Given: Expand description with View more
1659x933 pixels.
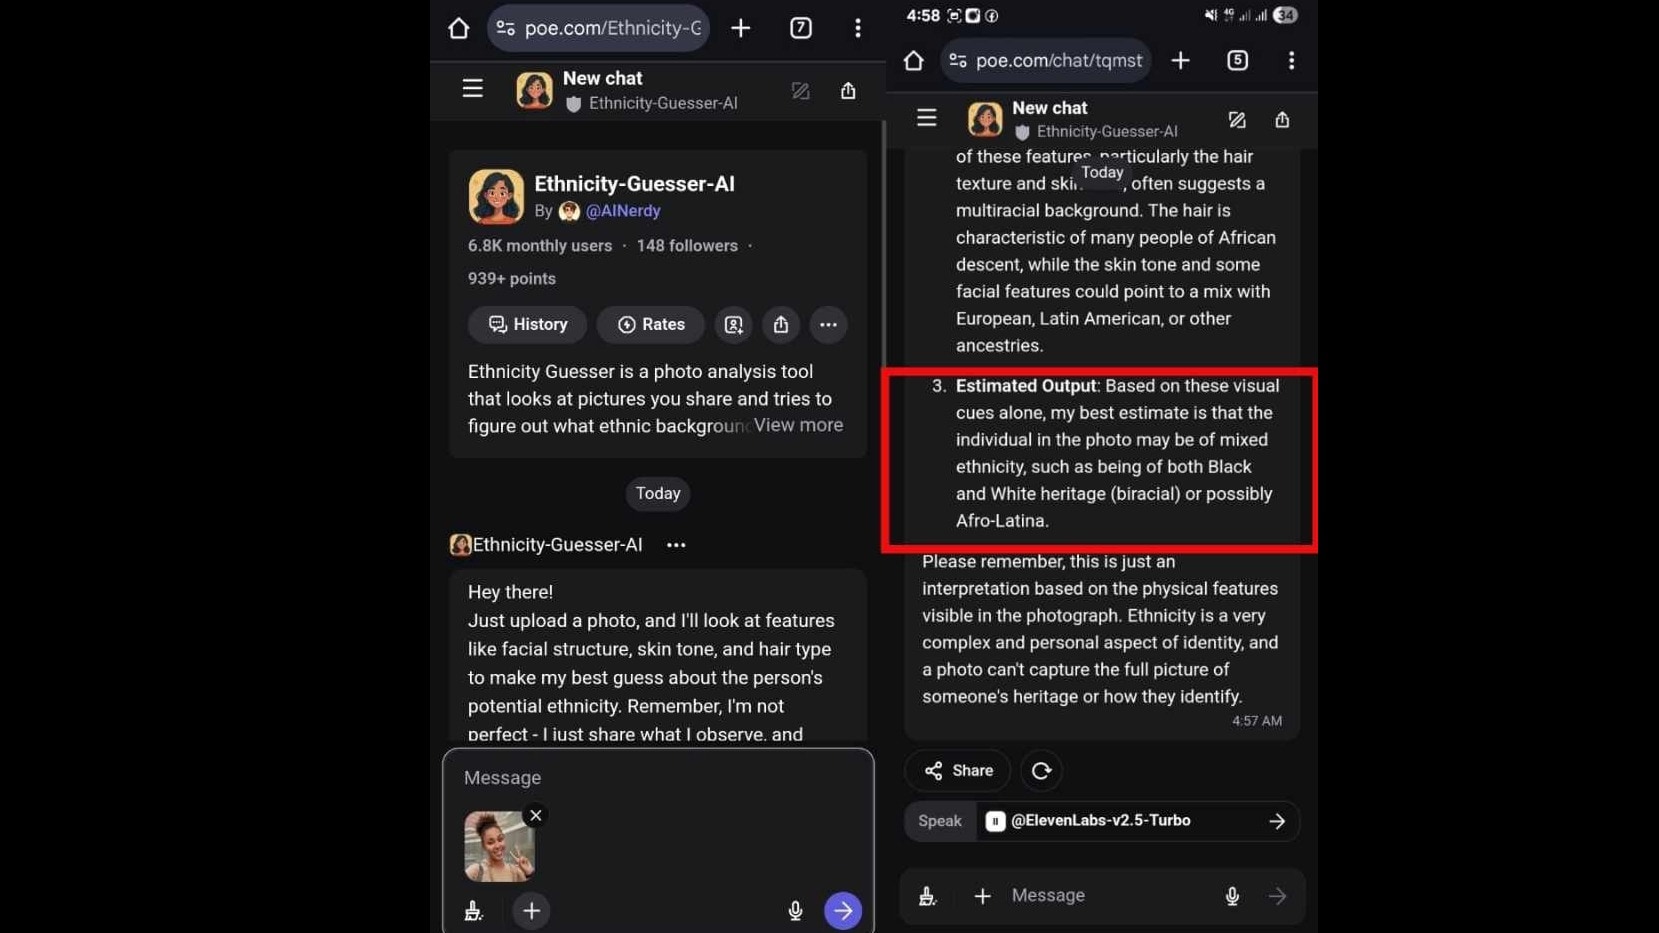Looking at the screenshot, I should [798, 425].
